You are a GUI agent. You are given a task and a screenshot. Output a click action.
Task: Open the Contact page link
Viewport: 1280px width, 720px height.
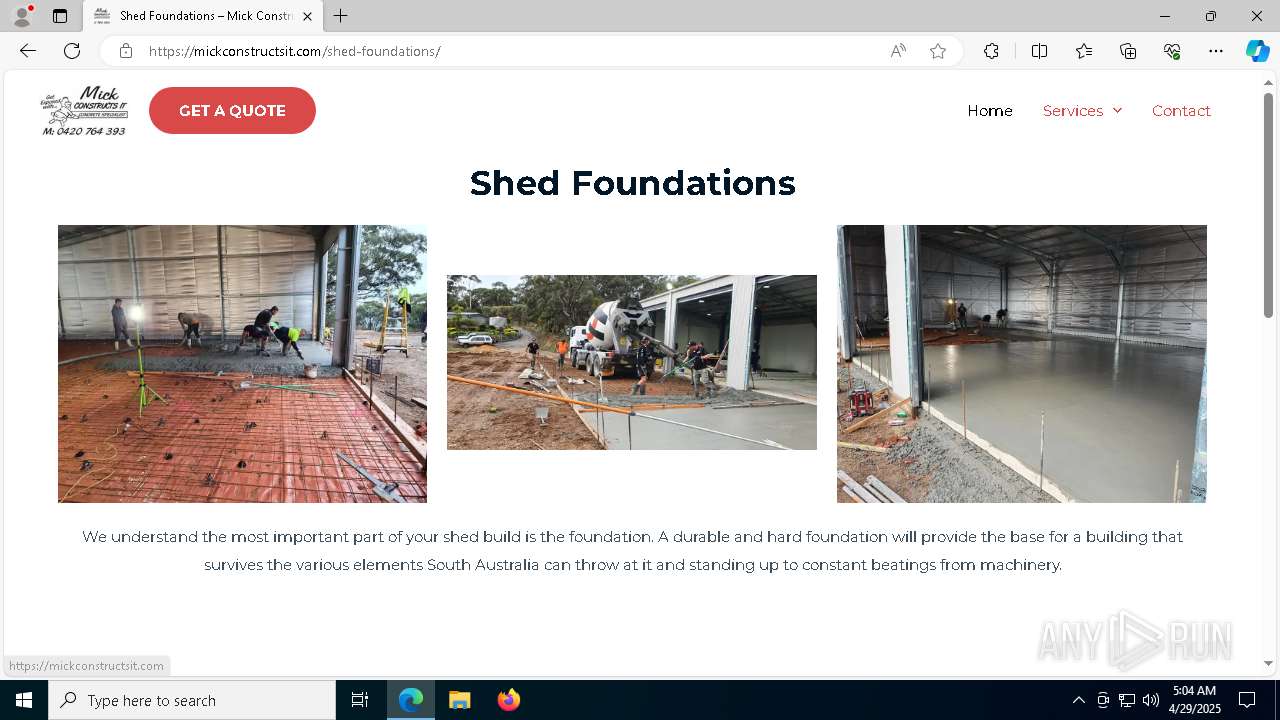1181,111
